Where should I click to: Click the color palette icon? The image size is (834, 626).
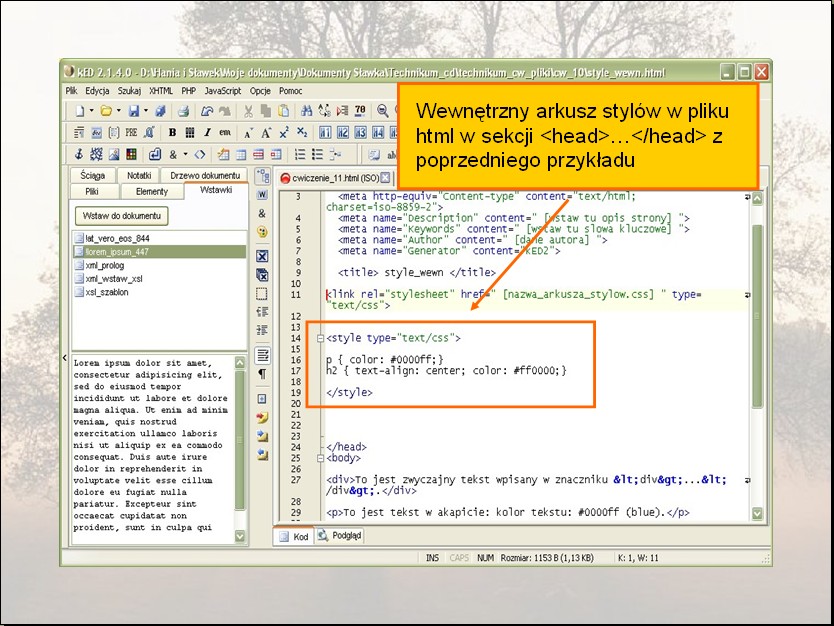coord(129,154)
